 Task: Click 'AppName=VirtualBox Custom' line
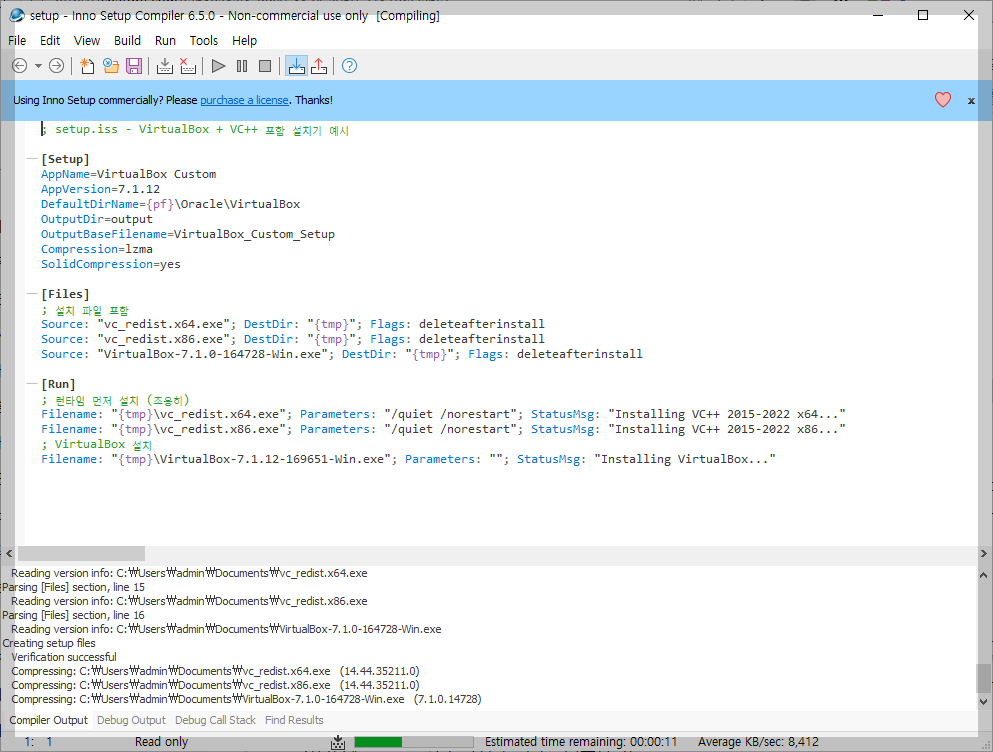(129, 174)
